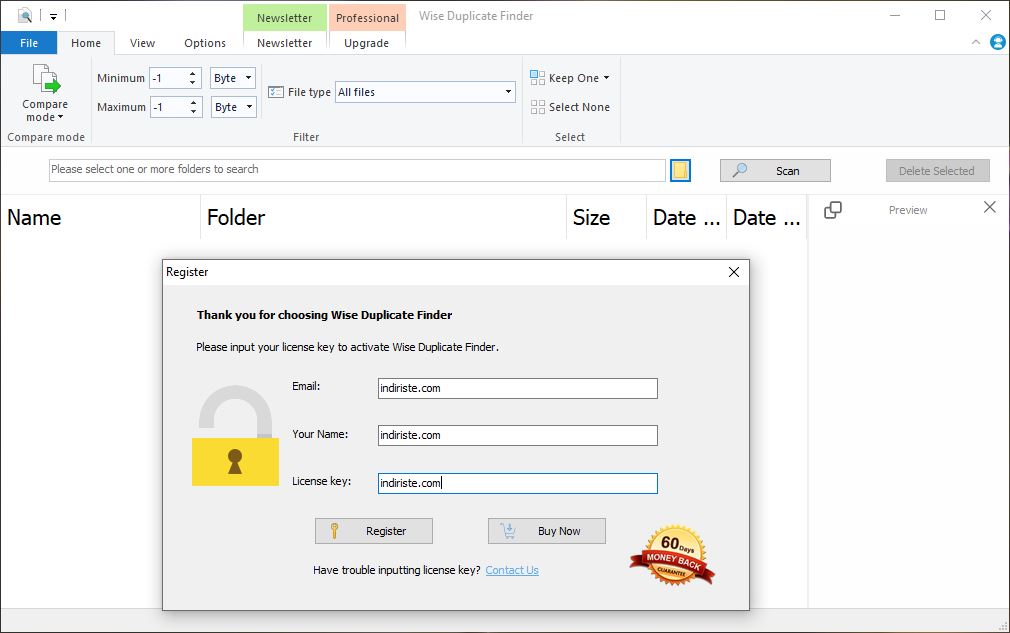Viewport: 1010px width, 633px height.
Task: Increase the Minimum size value
Action: tap(193, 73)
